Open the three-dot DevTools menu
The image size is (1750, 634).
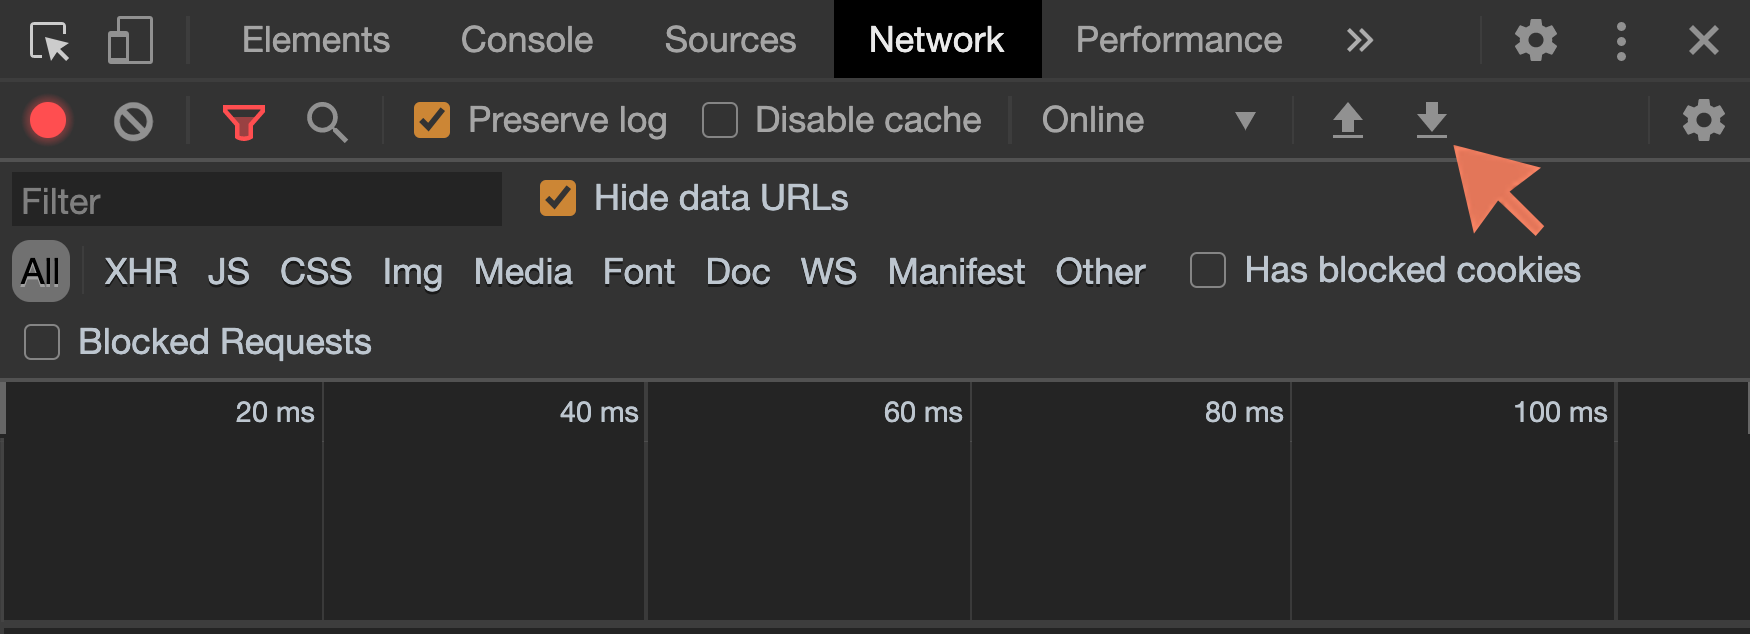click(1621, 41)
